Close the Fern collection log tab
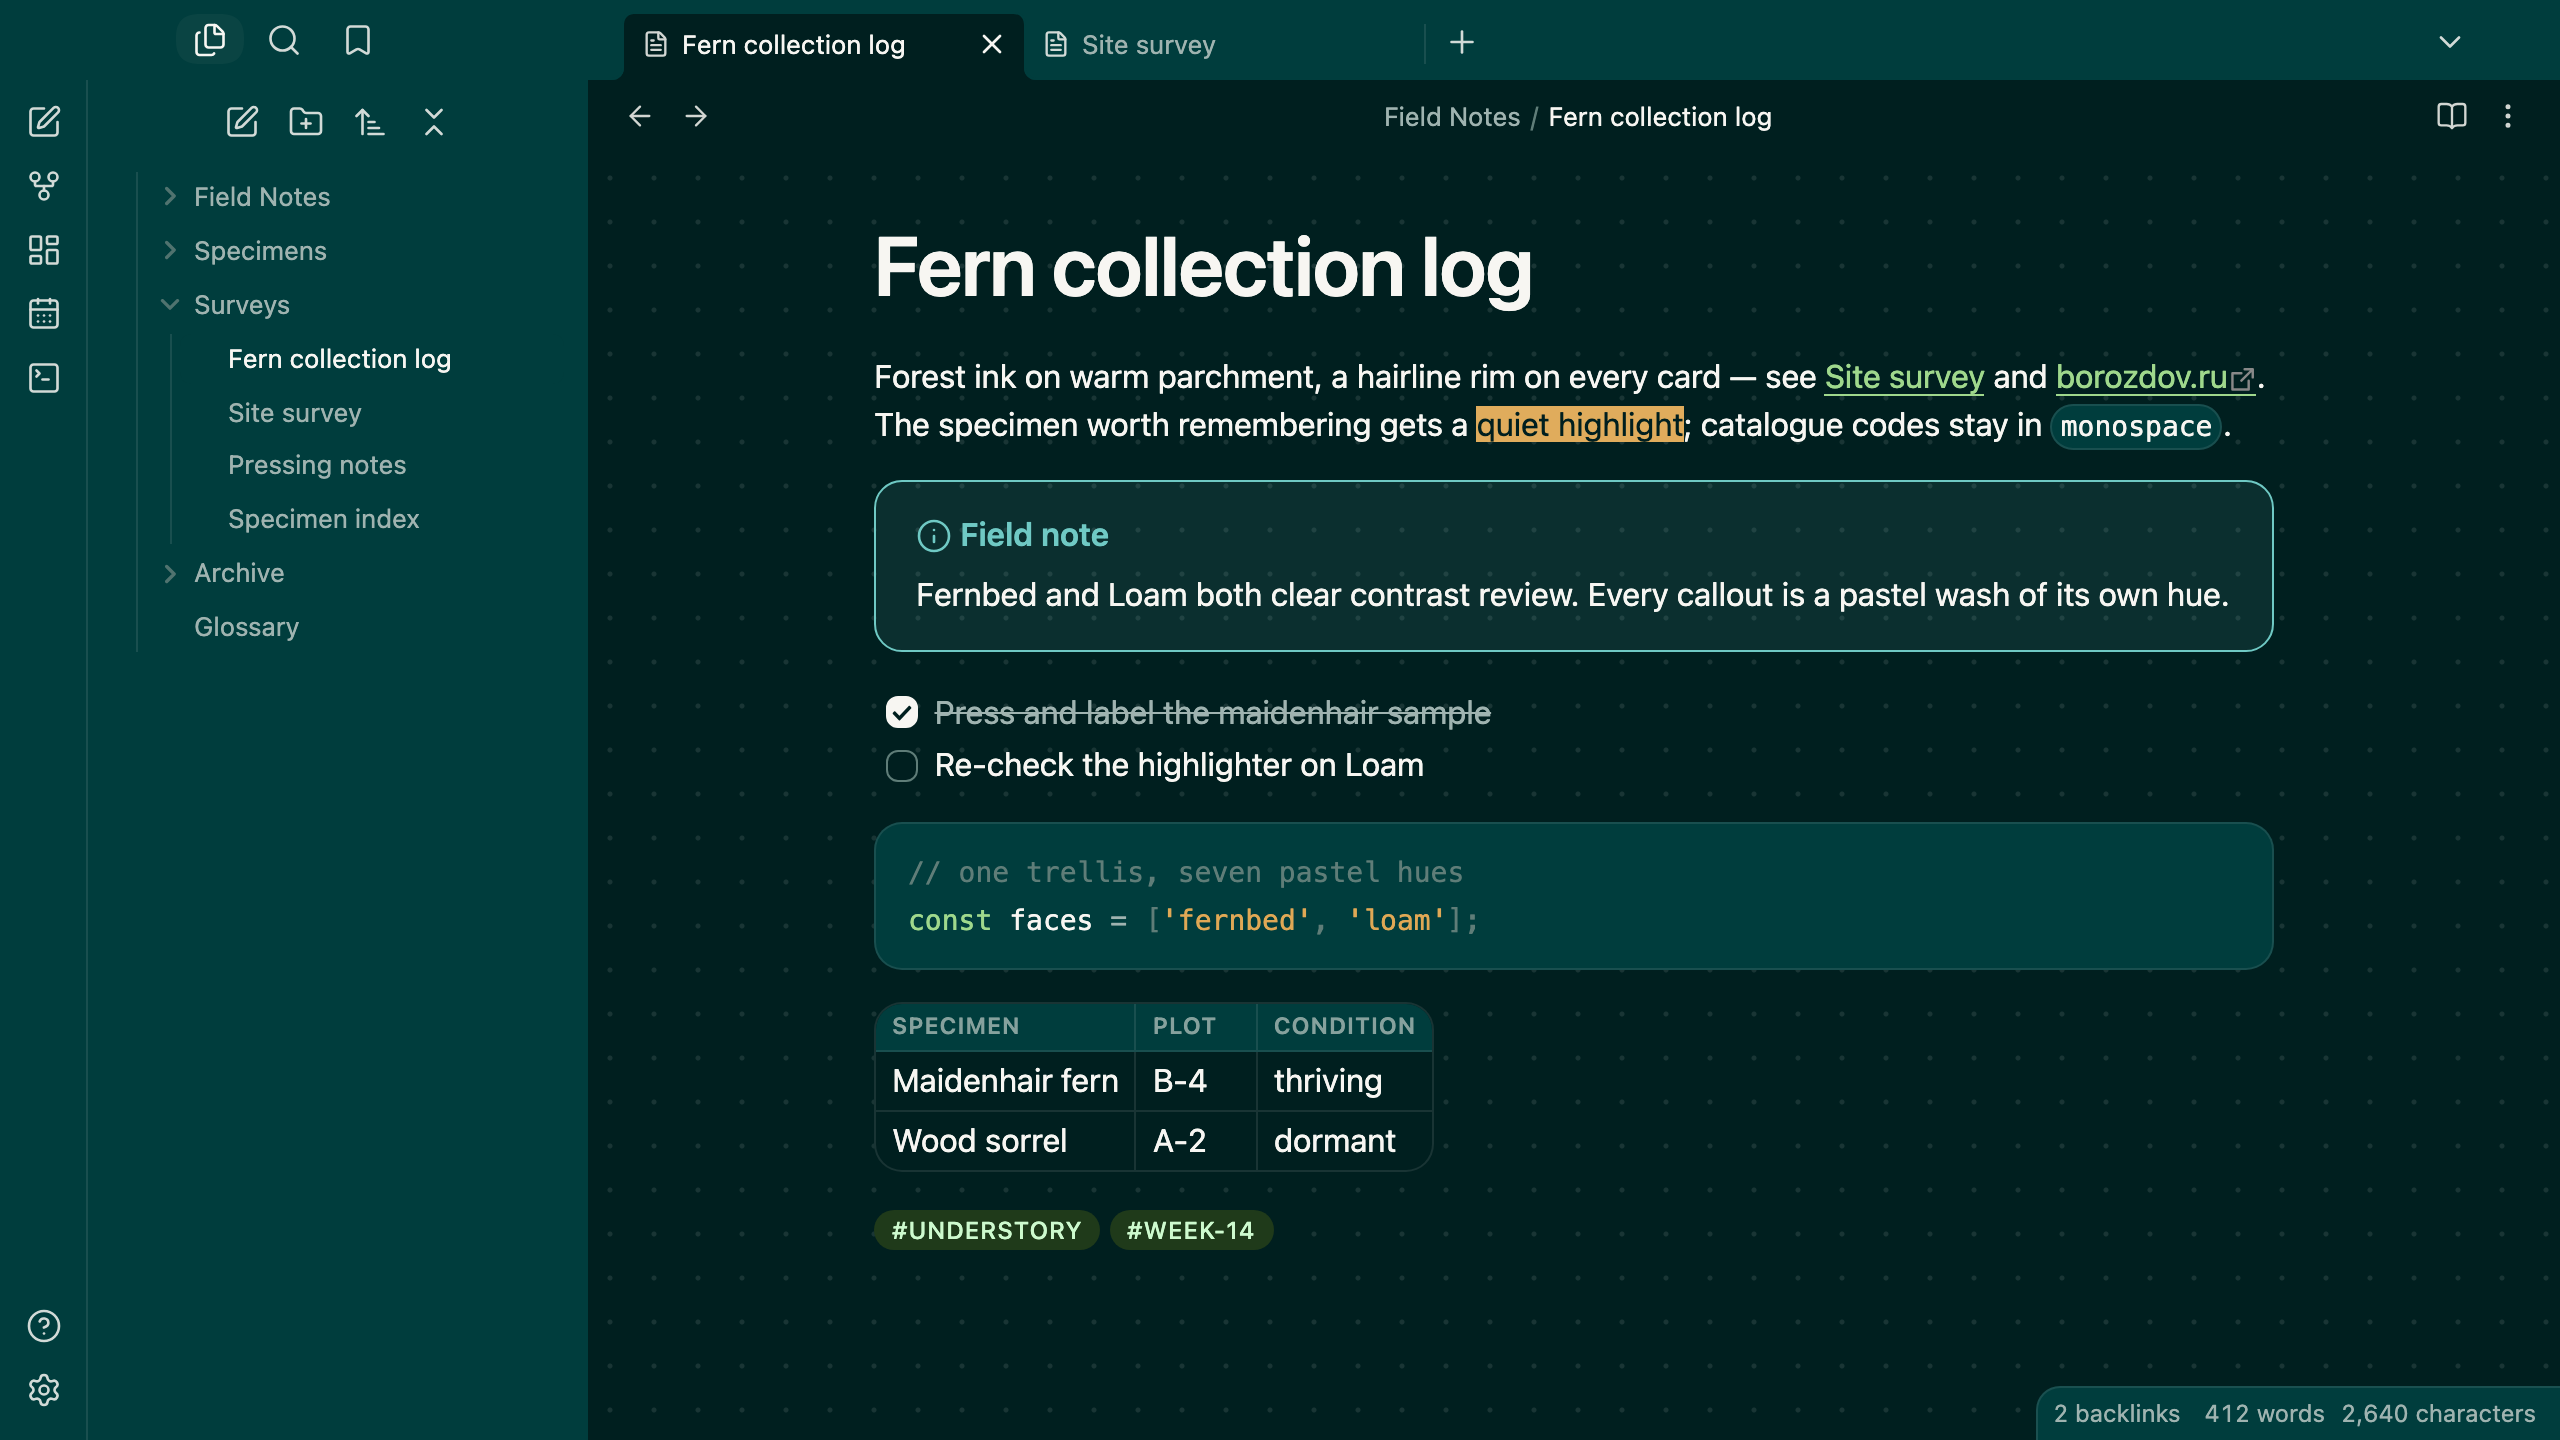The width and height of the screenshot is (2560, 1440). point(992,45)
